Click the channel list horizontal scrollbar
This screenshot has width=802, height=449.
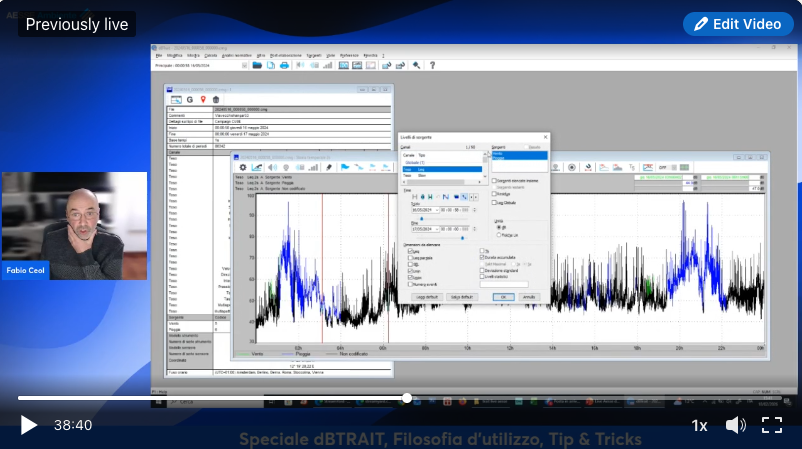tap(444, 182)
